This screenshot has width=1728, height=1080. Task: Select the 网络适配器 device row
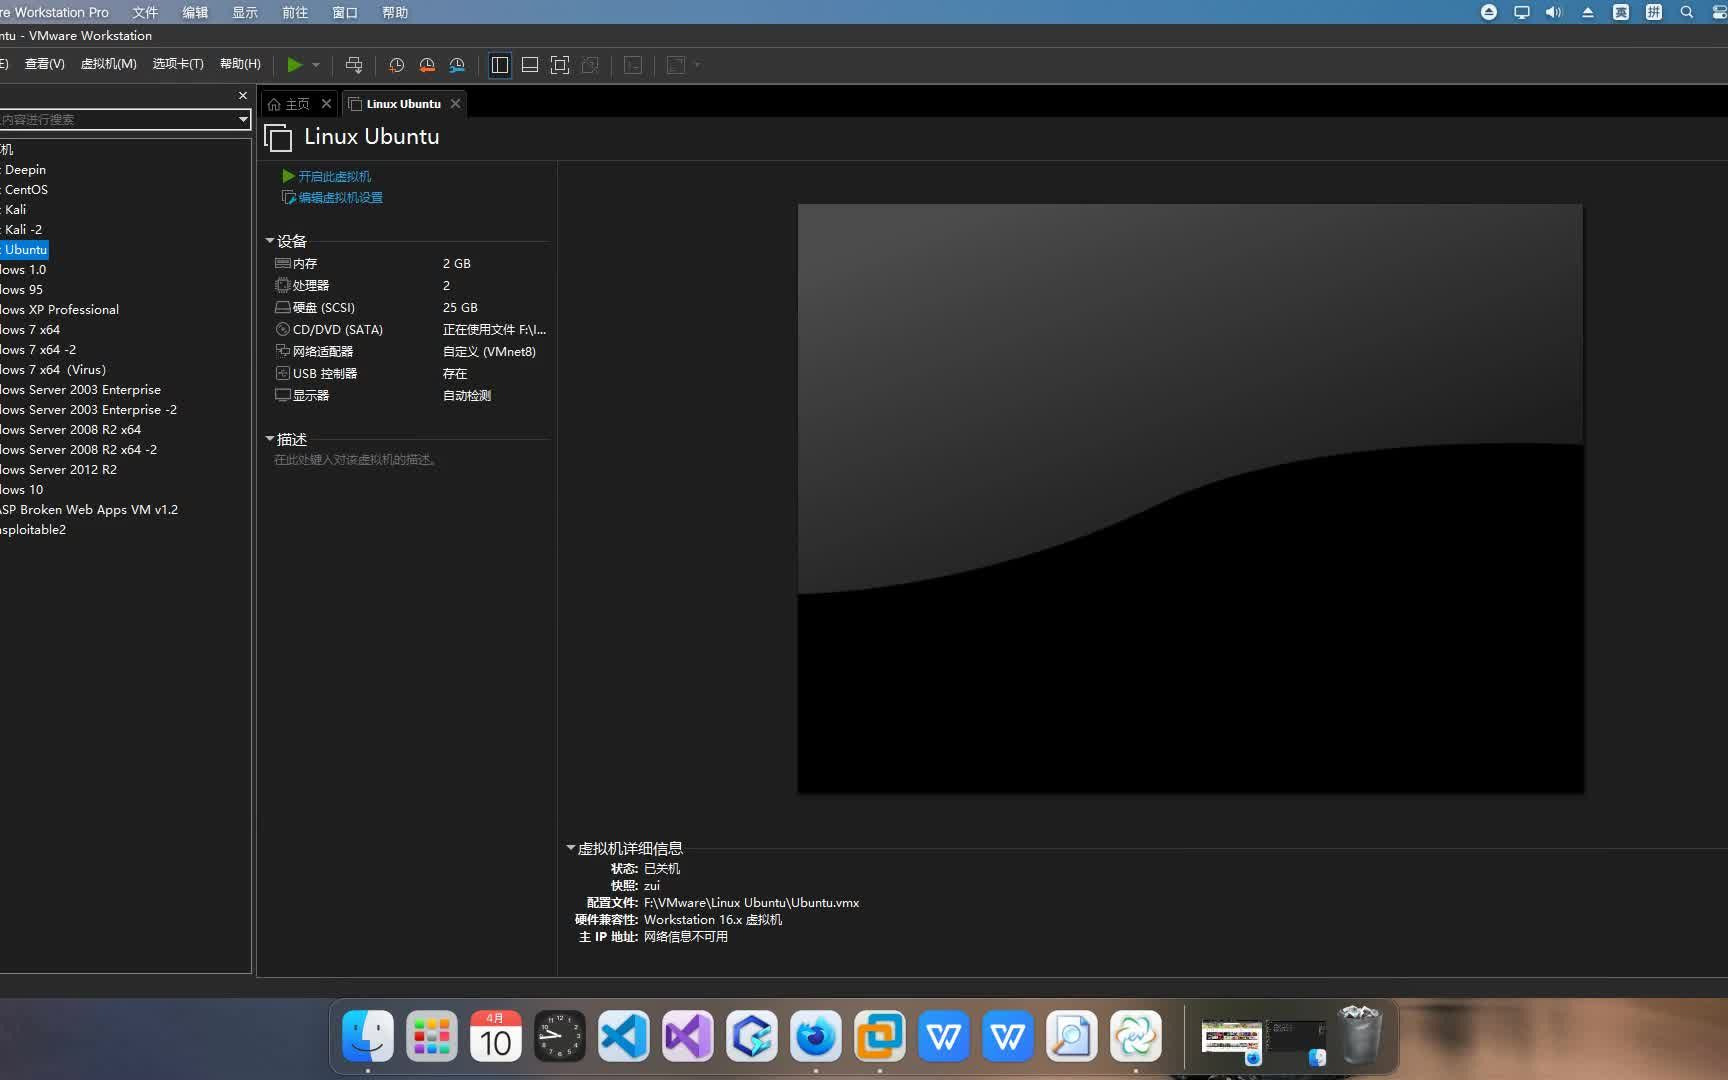point(411,352)
